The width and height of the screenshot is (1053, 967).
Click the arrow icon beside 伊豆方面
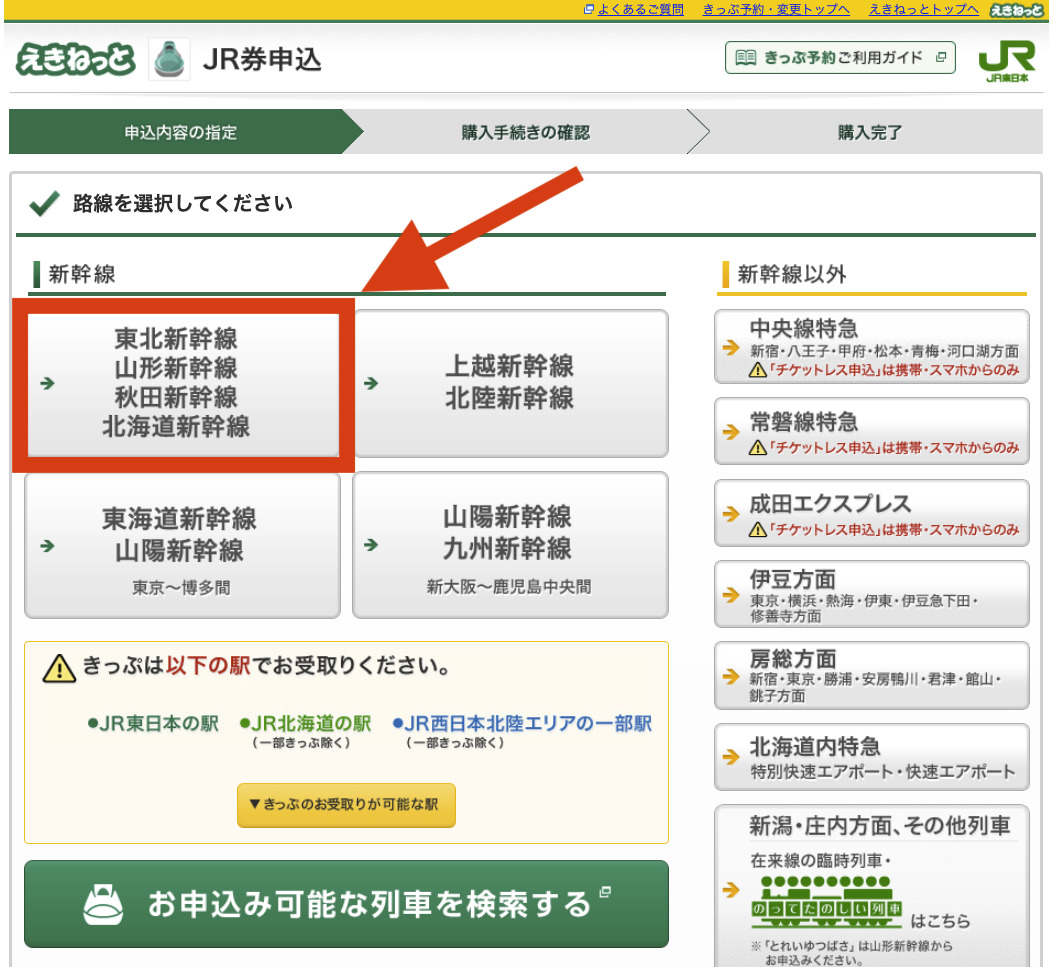pos(731,594)
